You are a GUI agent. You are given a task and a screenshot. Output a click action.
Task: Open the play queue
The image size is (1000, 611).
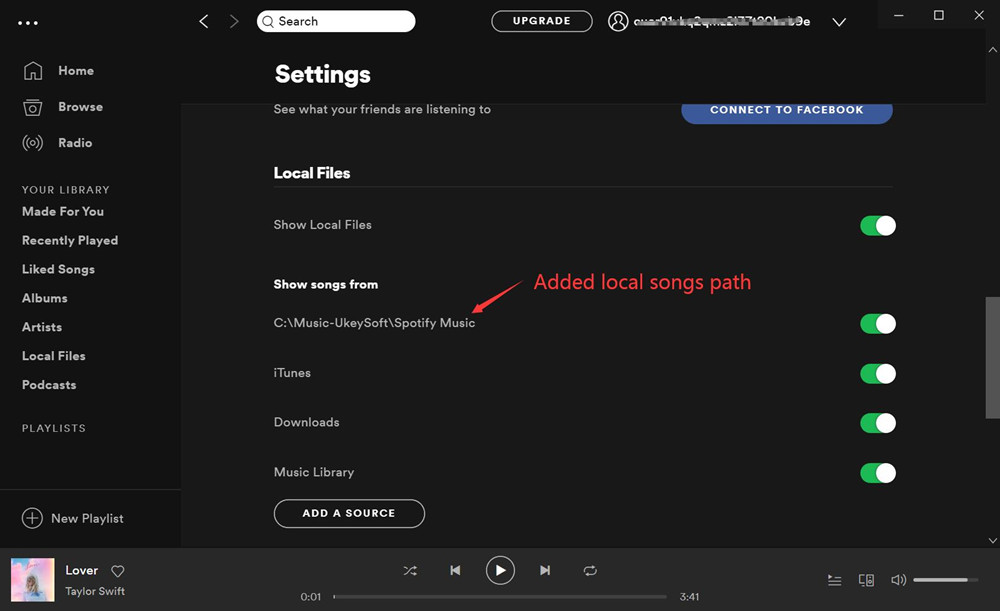pyautogui.click(x=835, y=580)
